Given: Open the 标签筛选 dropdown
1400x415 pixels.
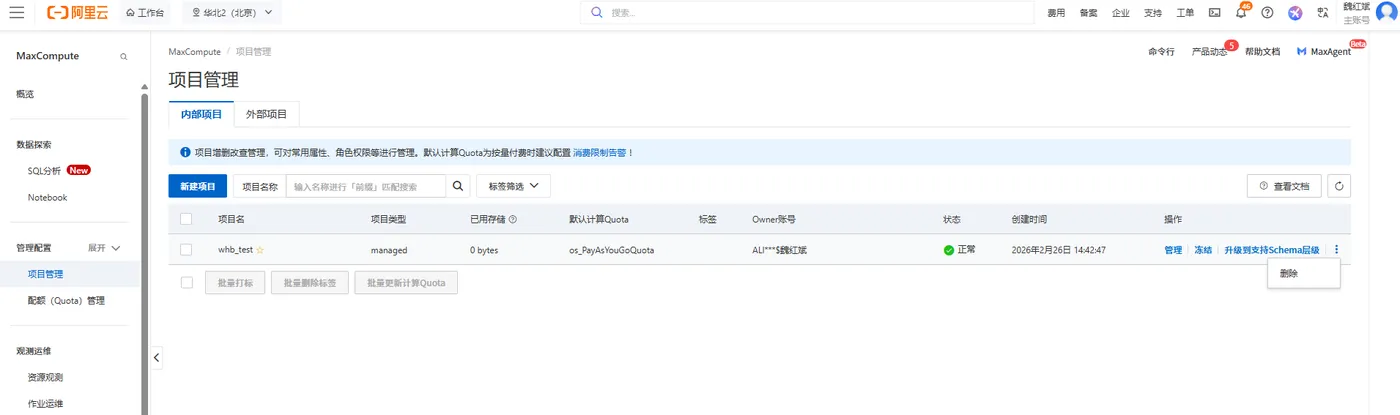Looking at the screenshot, I should tap(513, 186).
